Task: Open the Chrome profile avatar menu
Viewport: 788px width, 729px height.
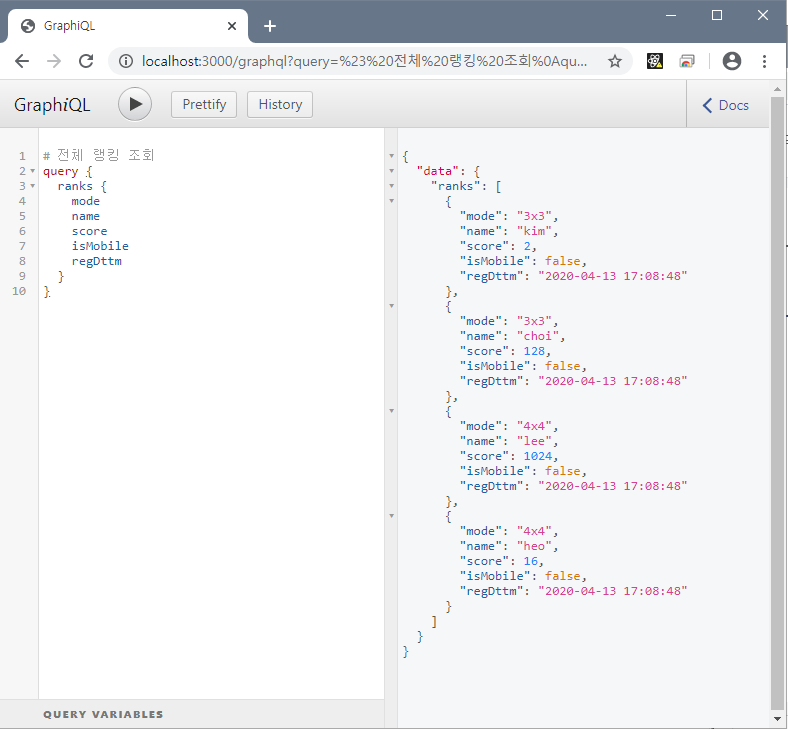Action: (x=732, y=61)
